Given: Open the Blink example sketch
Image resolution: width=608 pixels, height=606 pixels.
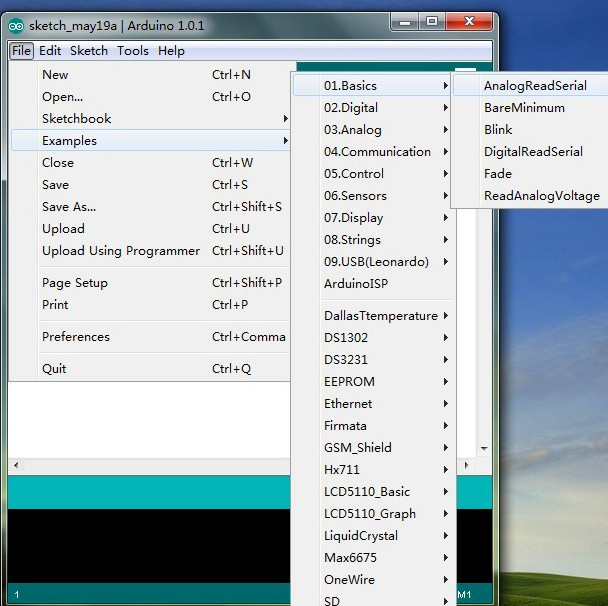Looking at the screenshot, I should (498, 130).
